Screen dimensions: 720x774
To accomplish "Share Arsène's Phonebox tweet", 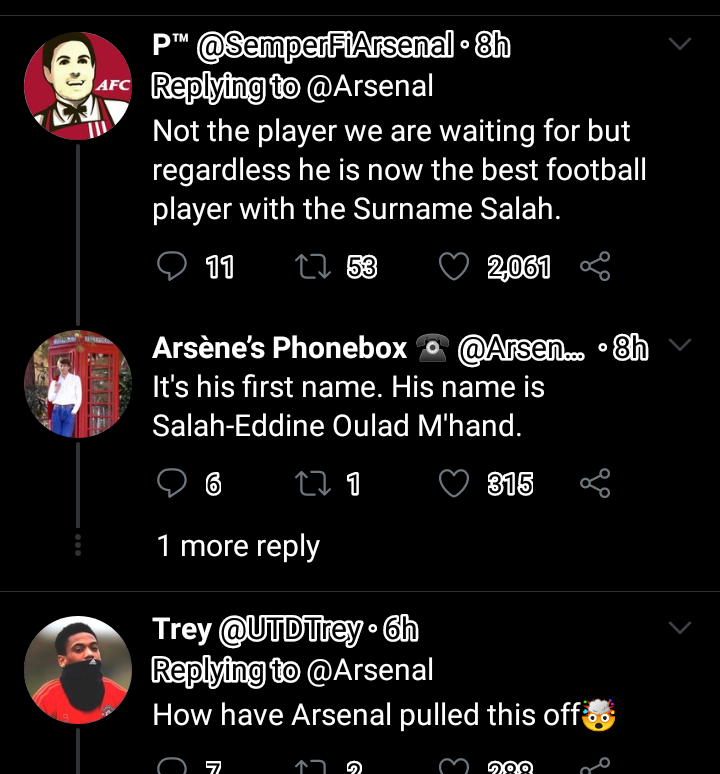I will tap(595, 484).
